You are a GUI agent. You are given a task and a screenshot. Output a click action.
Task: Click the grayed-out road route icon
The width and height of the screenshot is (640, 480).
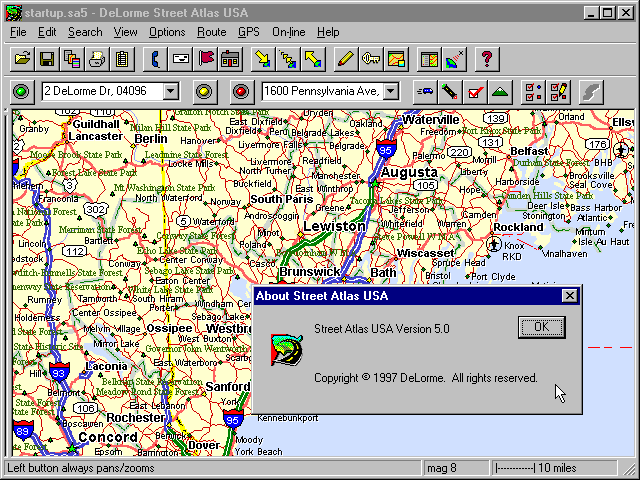(591, 91)
